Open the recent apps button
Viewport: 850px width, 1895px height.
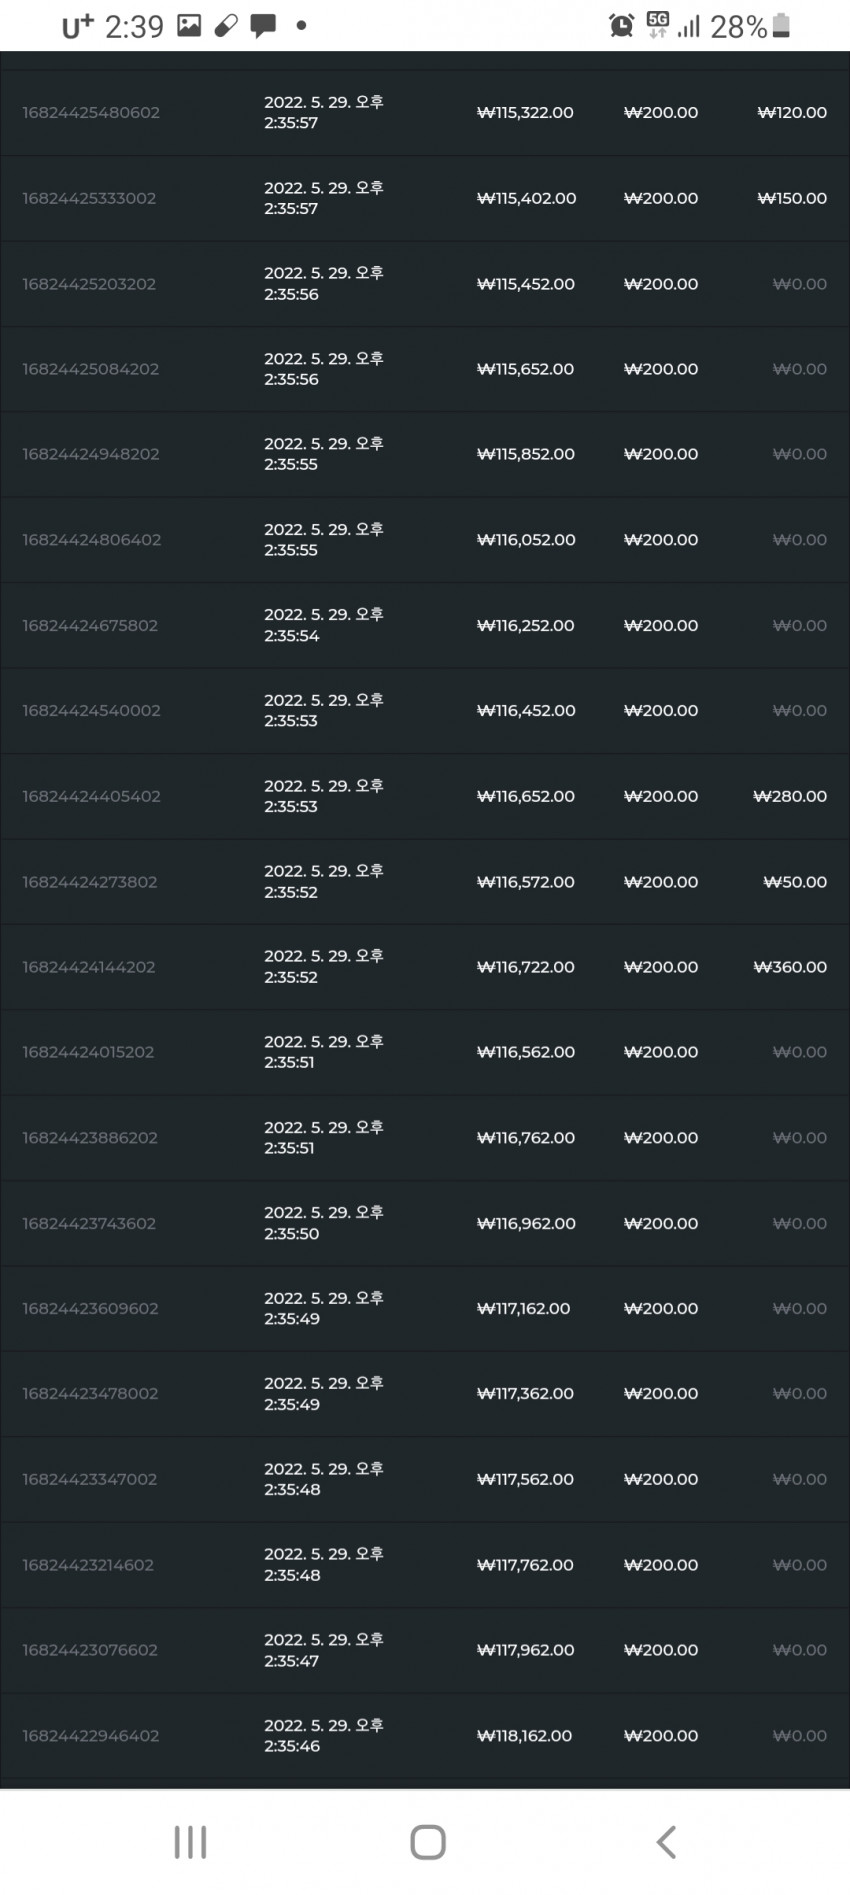click(x=190, y=1842)
